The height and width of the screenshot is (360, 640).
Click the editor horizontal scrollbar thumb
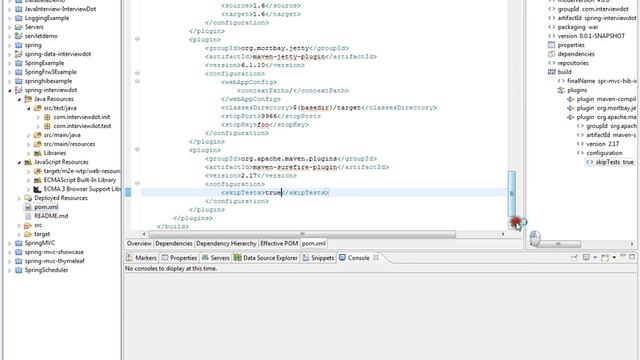pos(302,234)
